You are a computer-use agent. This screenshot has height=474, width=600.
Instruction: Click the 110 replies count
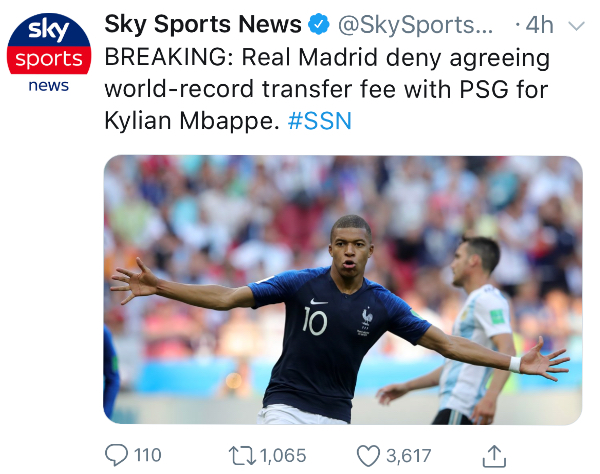(147, 455)
